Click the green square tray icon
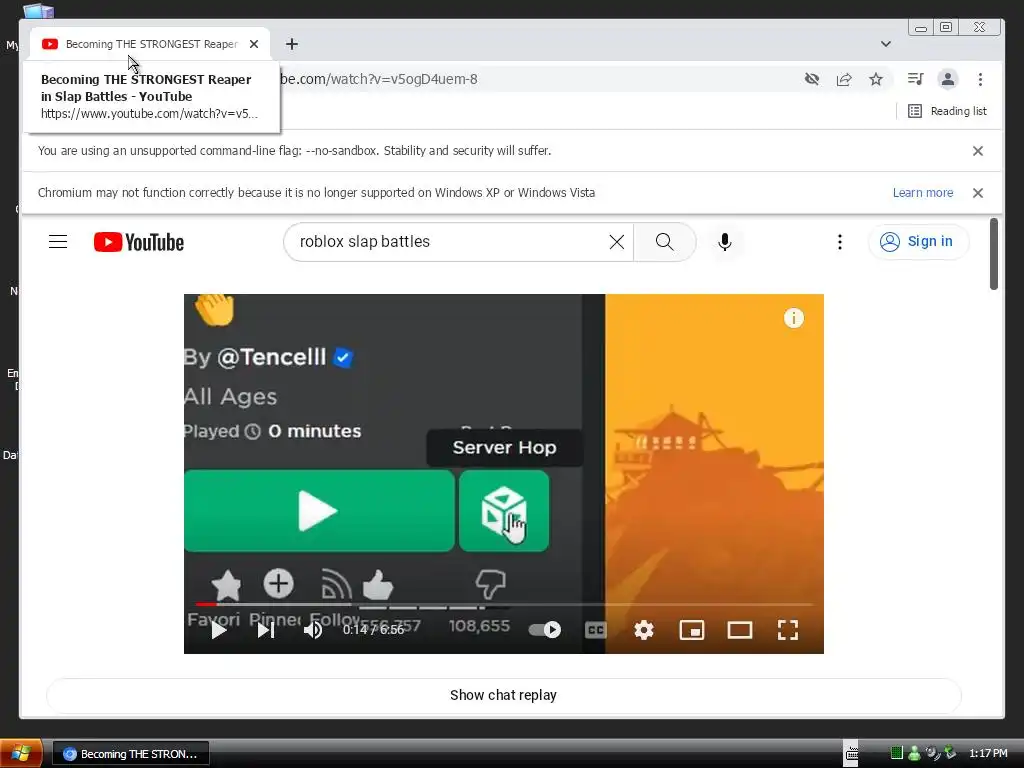Image resolution: width=1024 pixels, height=768 pixels. tap(897, 753)
